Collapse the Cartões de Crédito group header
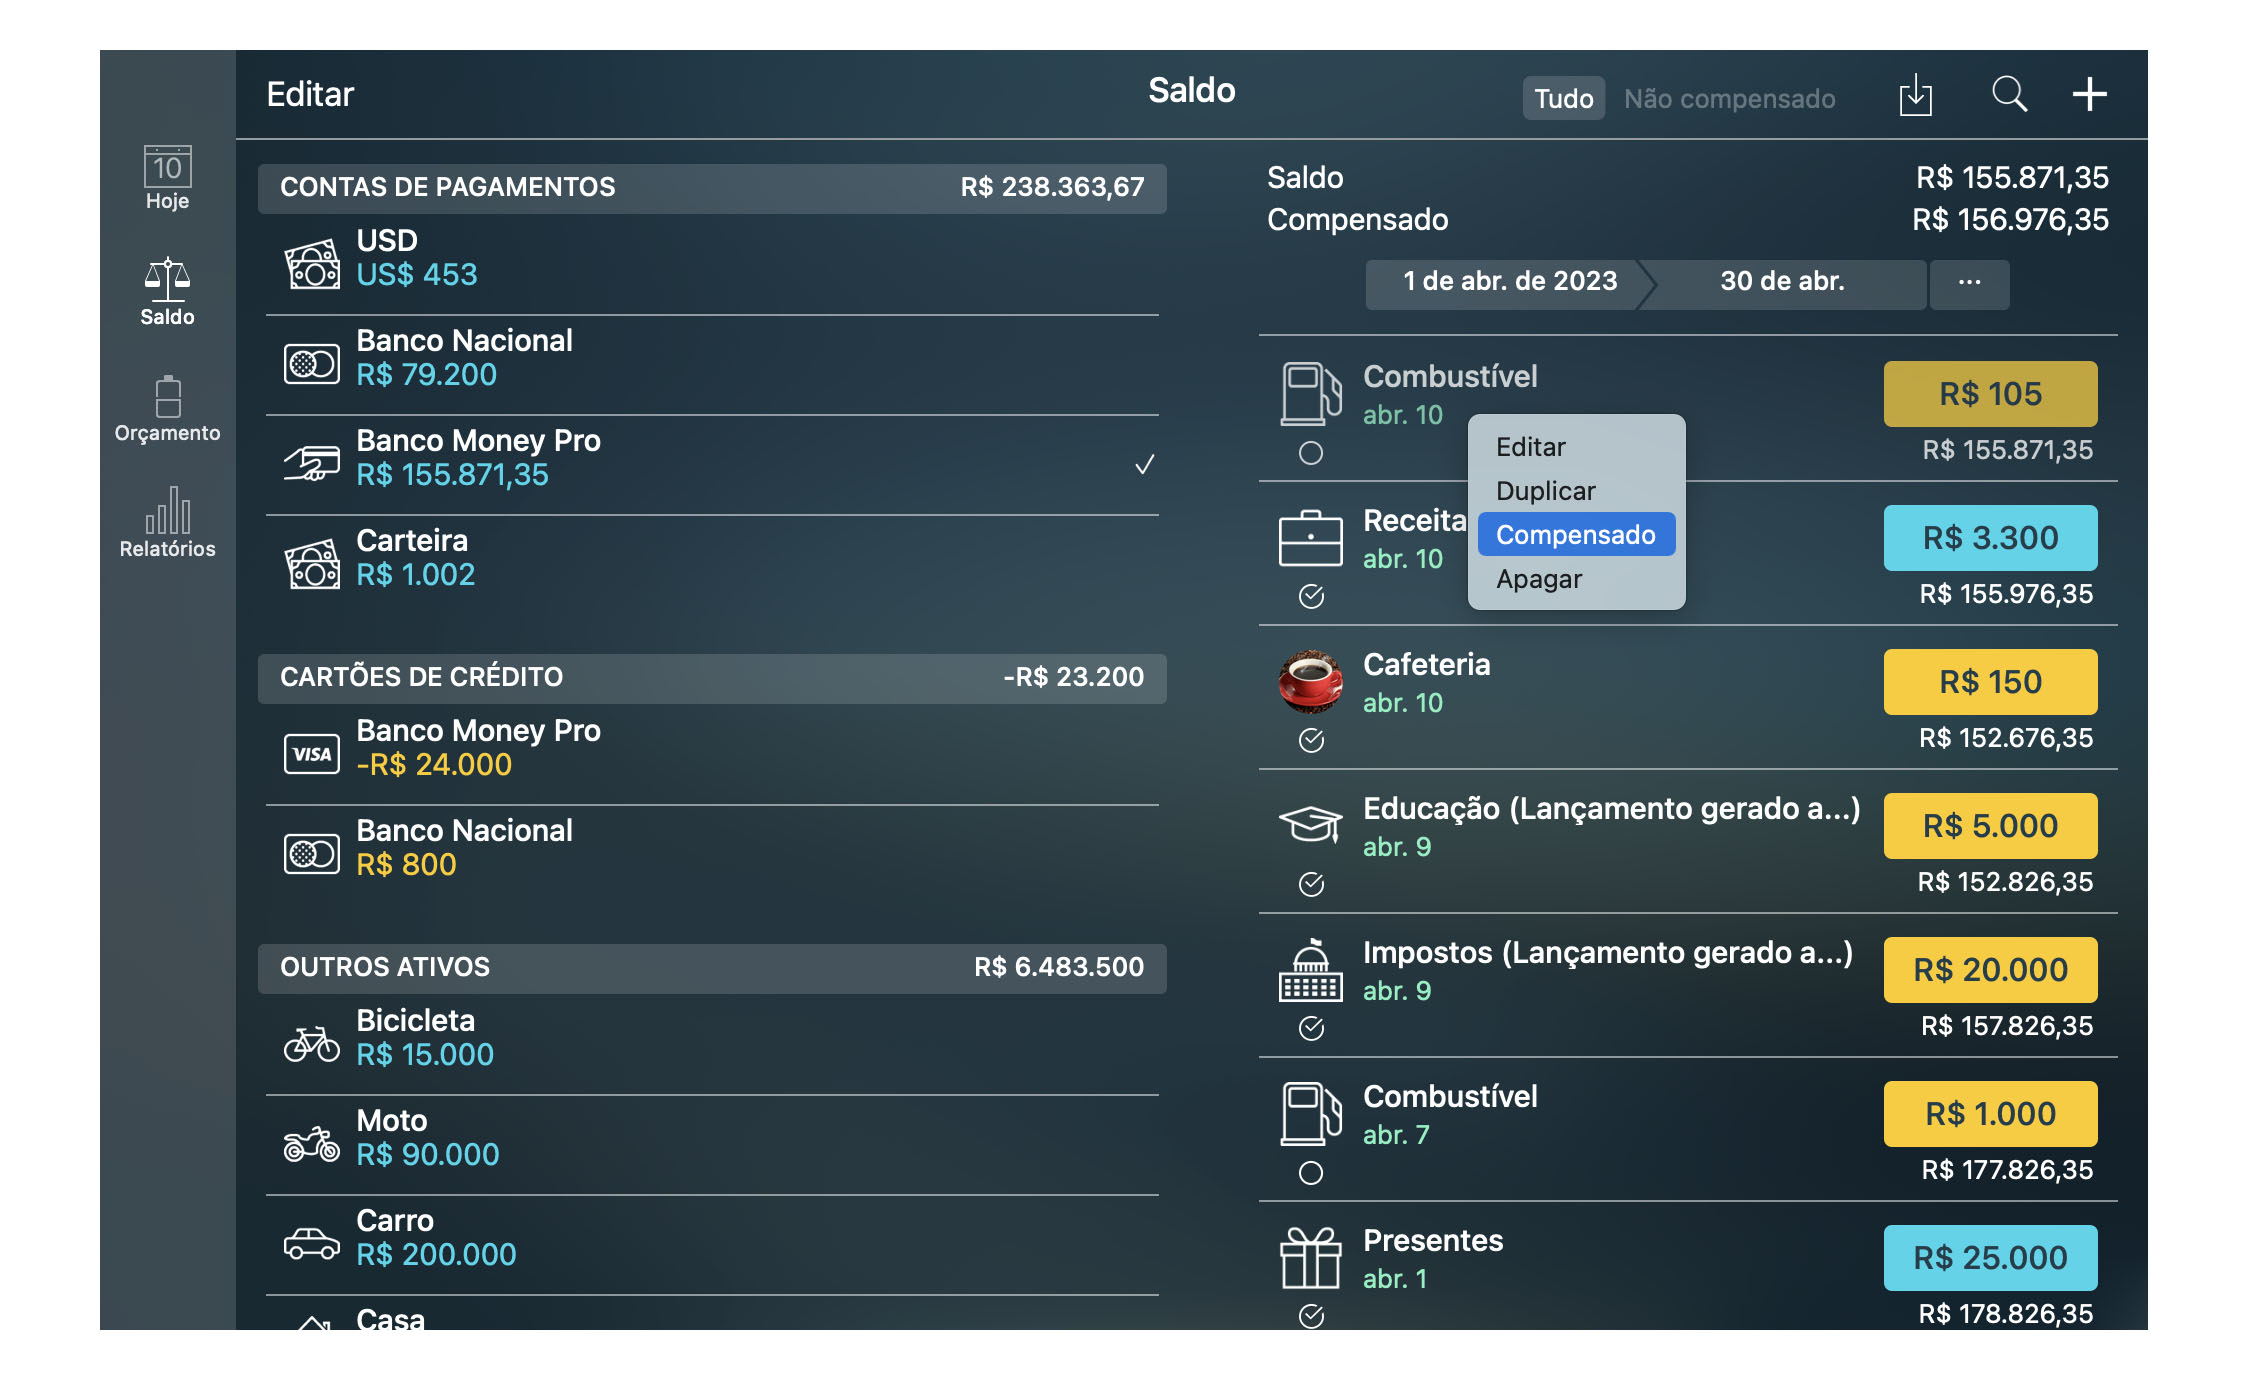 pos(712,678)
